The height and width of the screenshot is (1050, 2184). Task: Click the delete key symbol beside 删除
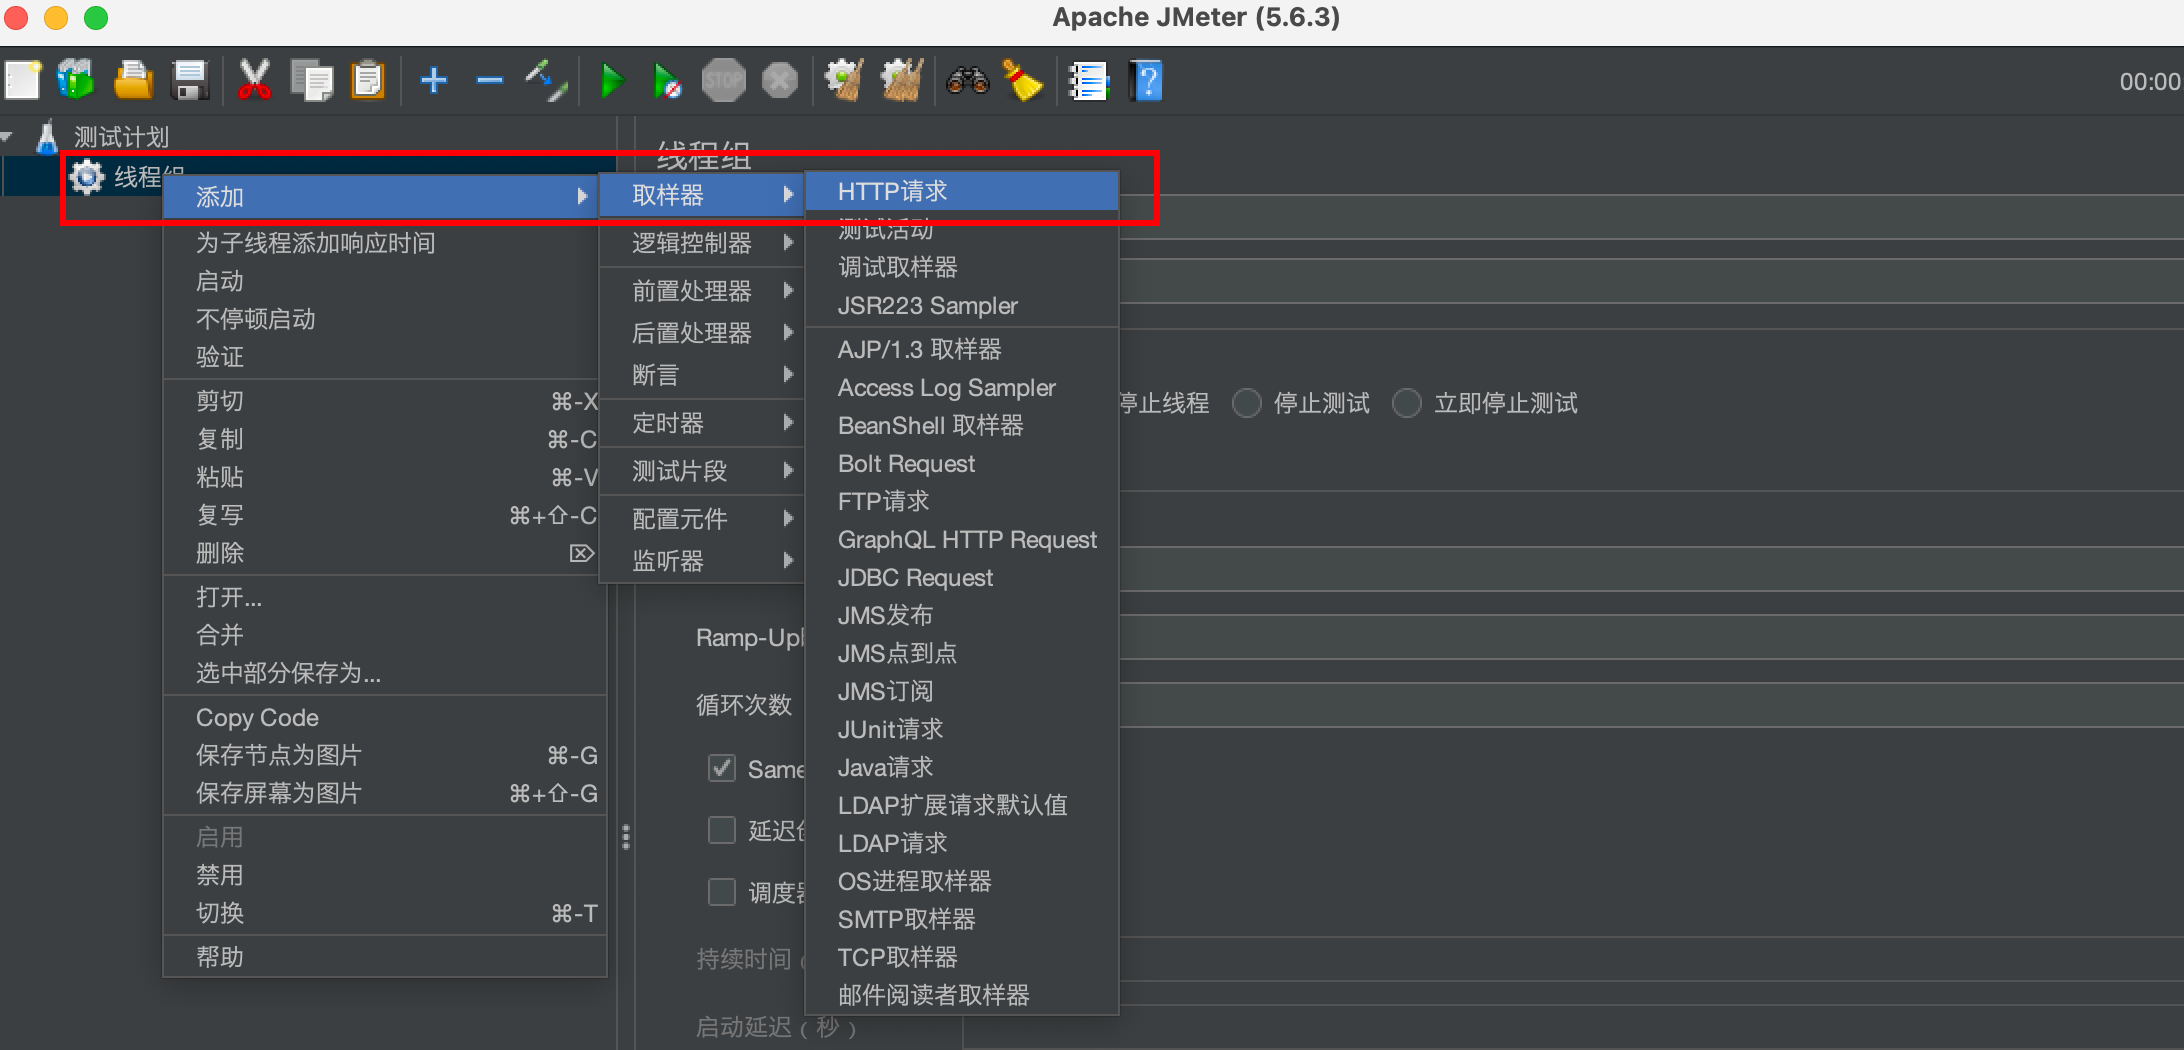(x=582, y=553)
